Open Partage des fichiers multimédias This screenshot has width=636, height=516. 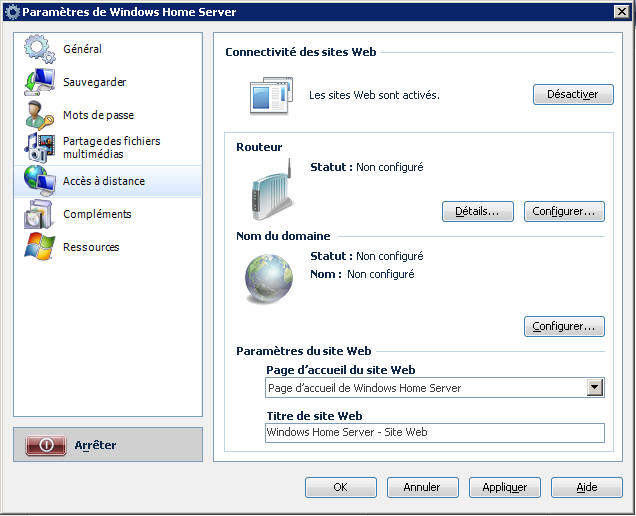click(108, 147)
